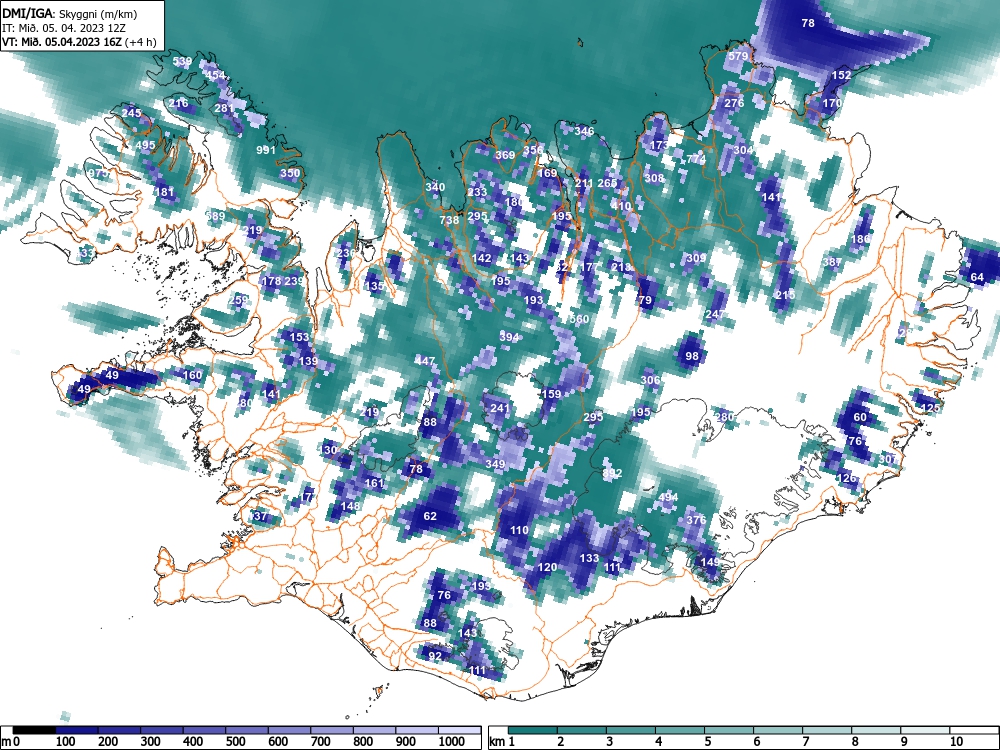Click the visibility value 186

[x=861, y=239]
